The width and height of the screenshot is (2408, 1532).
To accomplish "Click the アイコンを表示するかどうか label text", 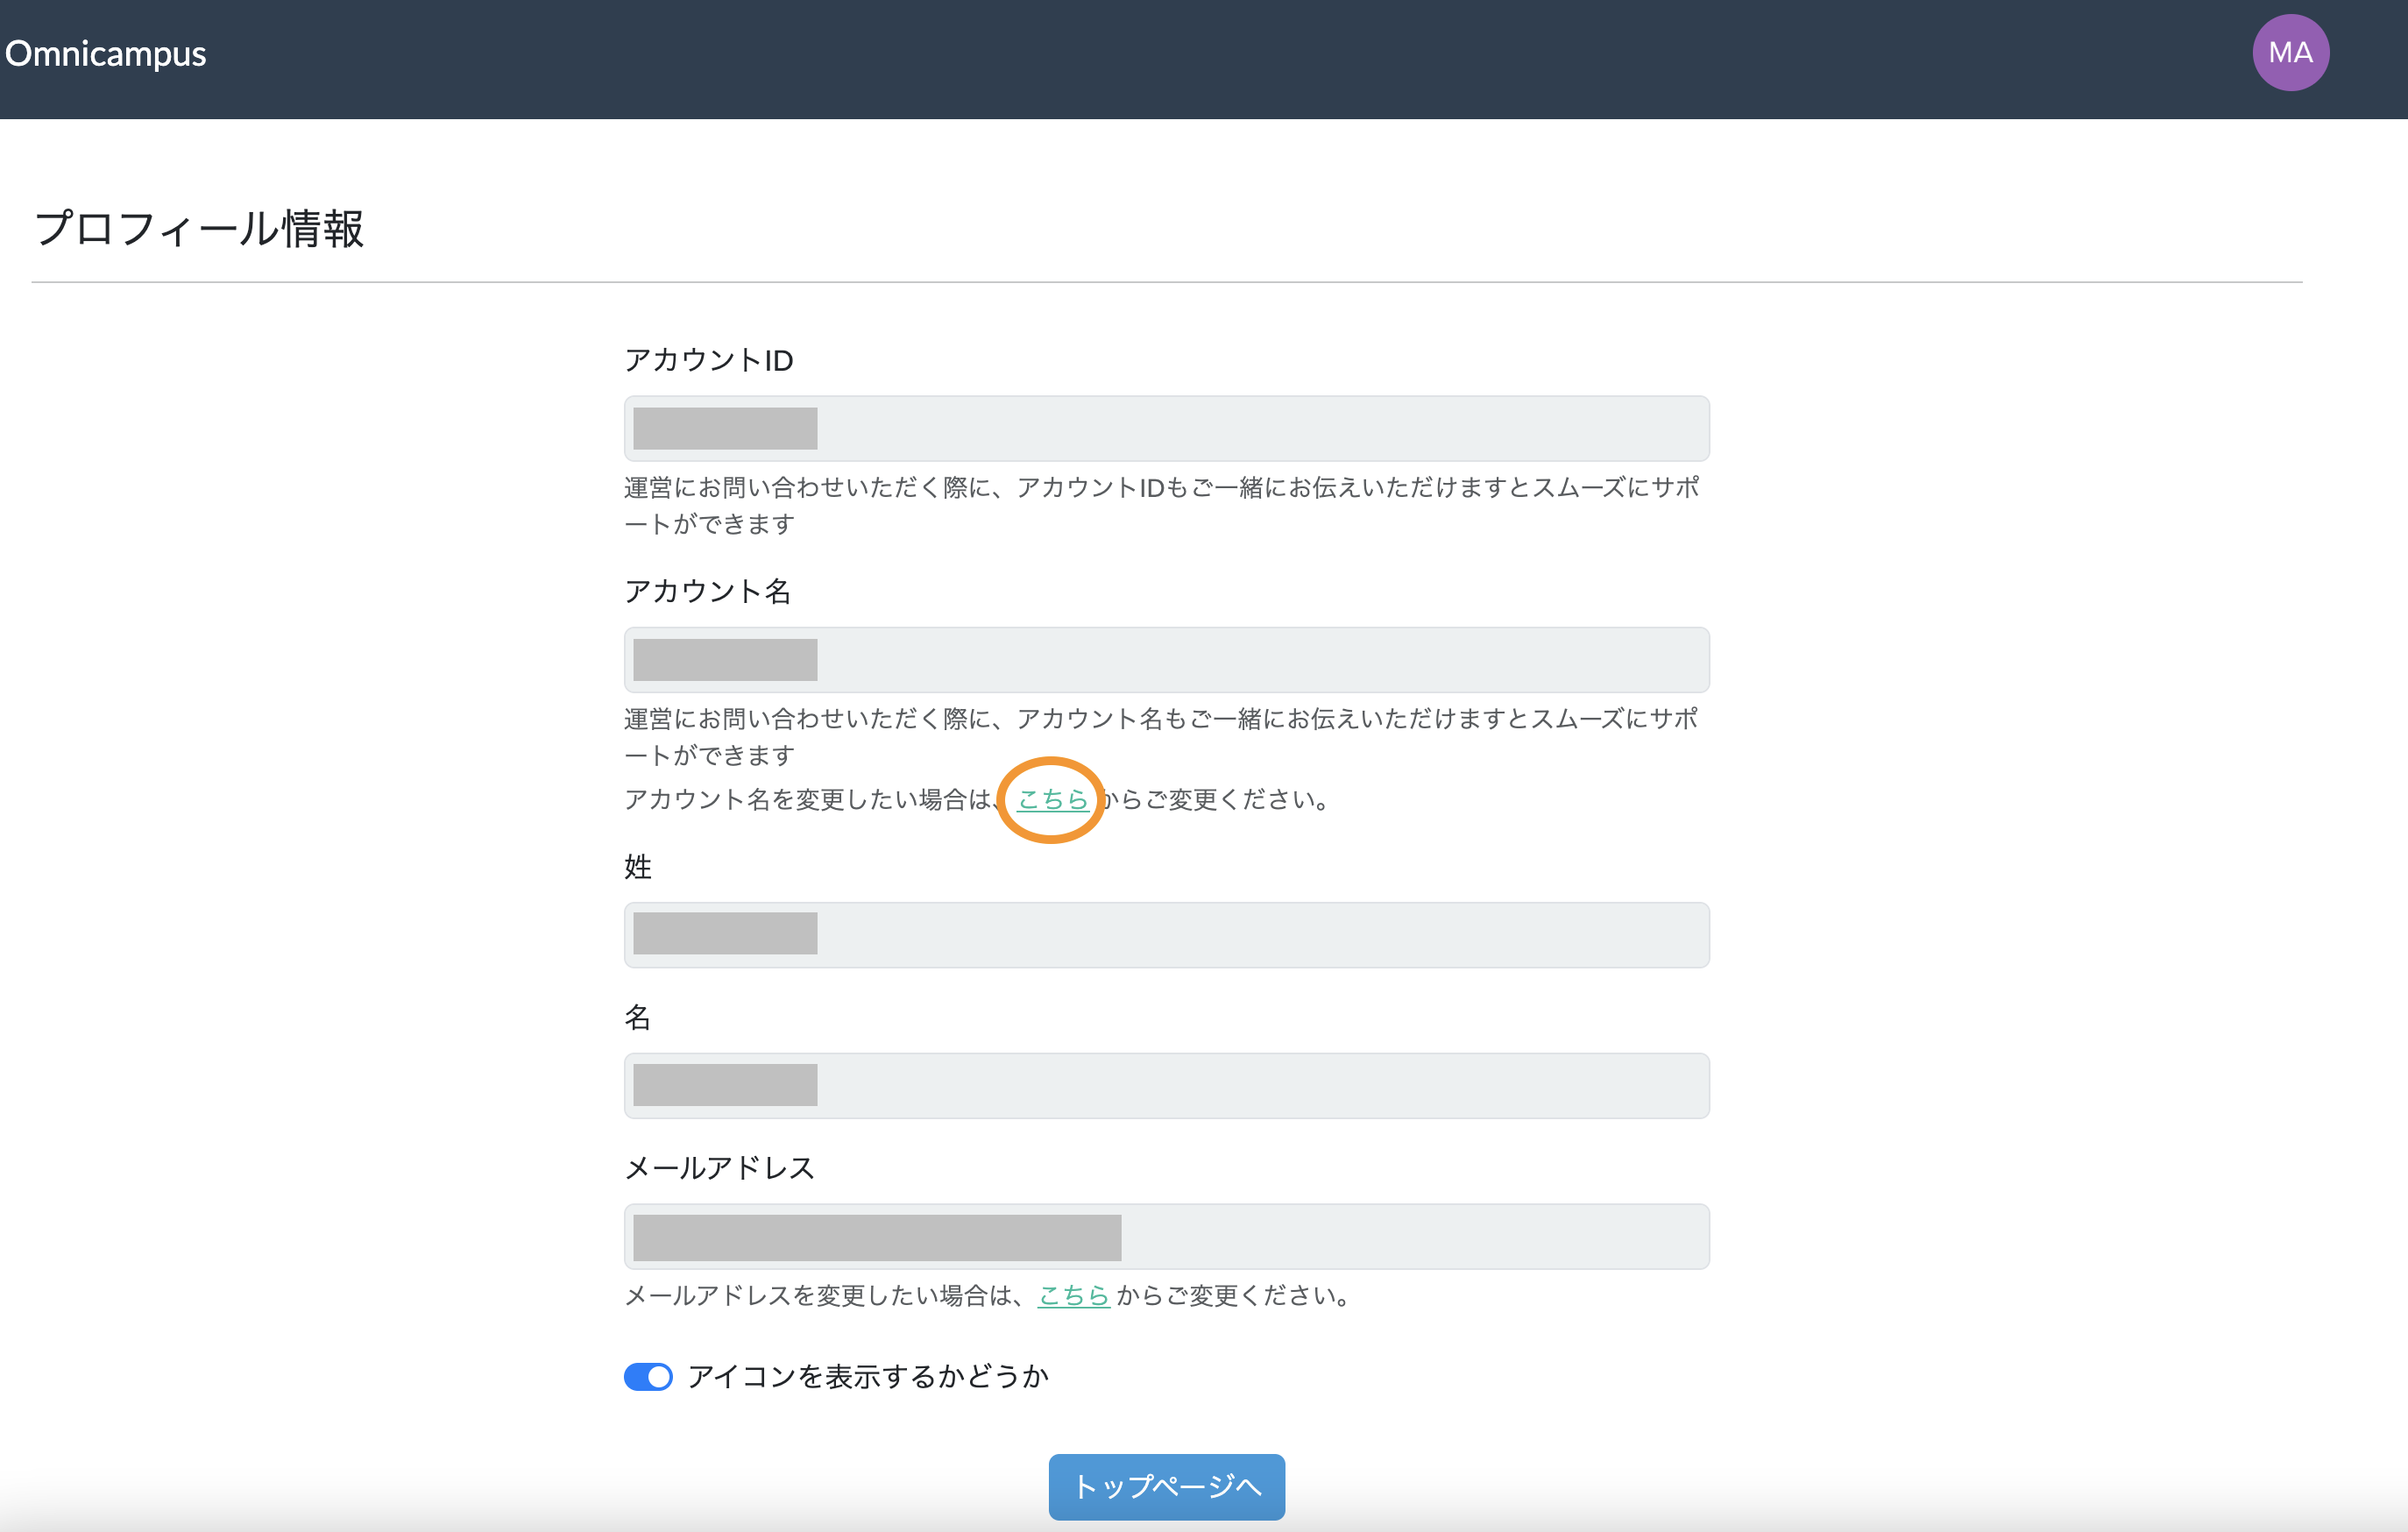I will coord(867,1377).
